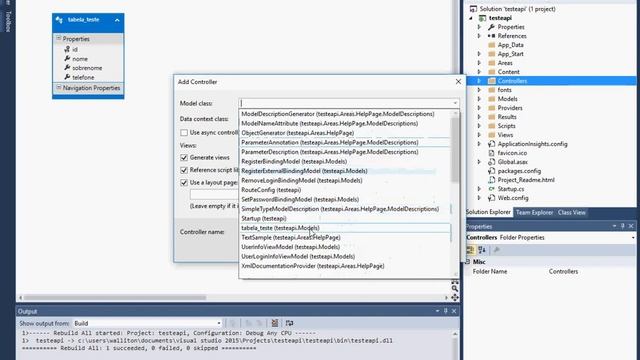The height and width of the screenshot is (360, 640).
Task: Collapse the Misc category in Properties
Action: pyautogui.click(x=468, y=262)
